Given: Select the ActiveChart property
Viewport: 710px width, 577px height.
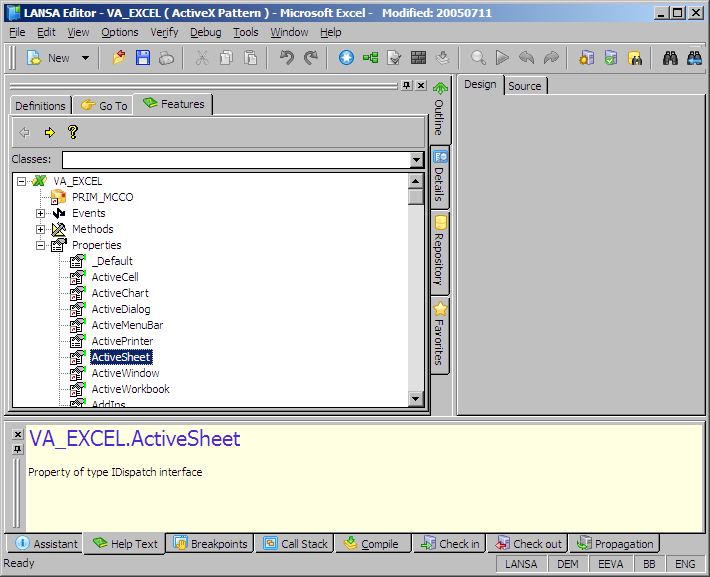Looking at the screenshot, I should coord(120,293).
